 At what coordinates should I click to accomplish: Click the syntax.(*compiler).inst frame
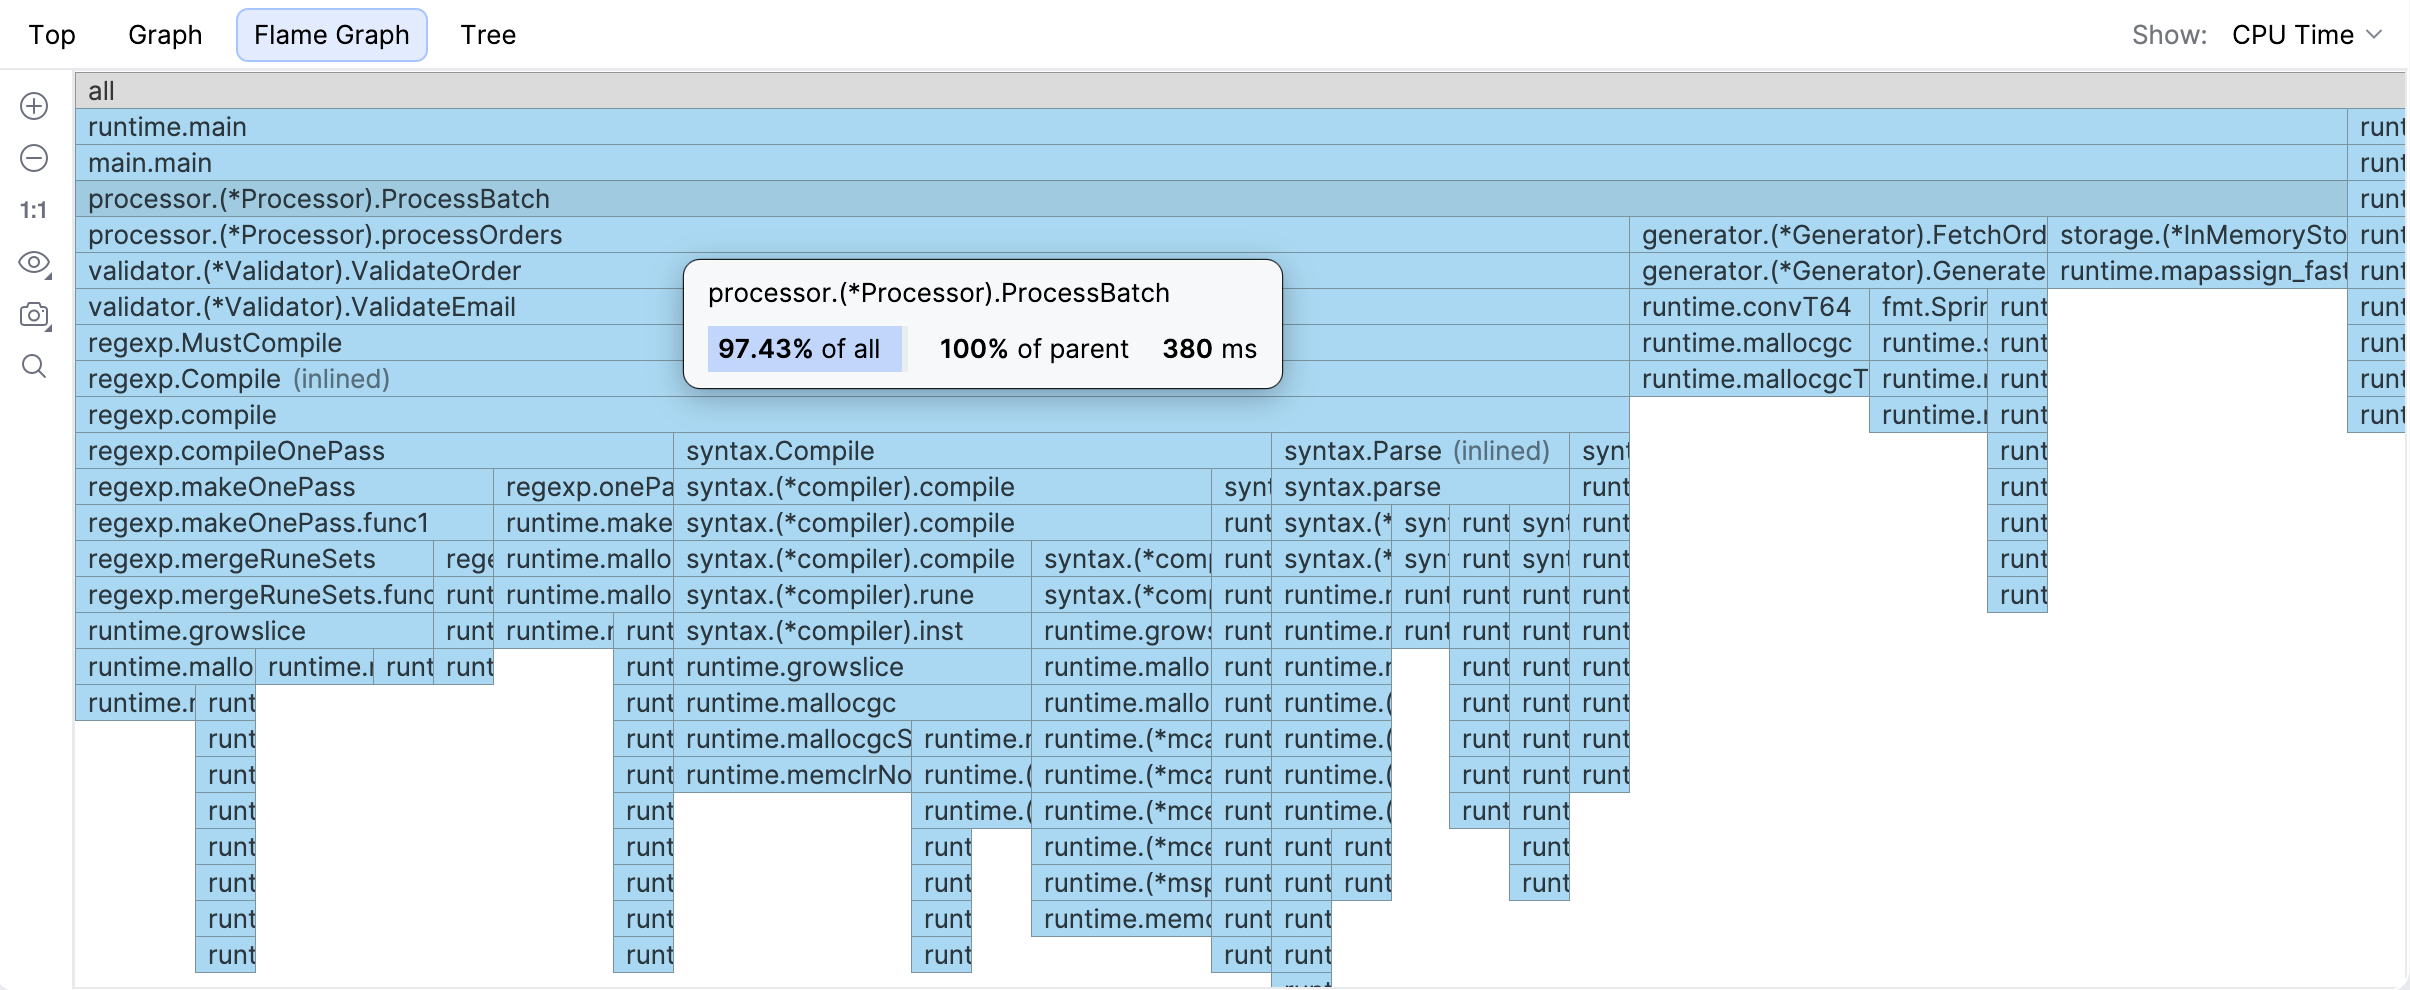[852, 631]
